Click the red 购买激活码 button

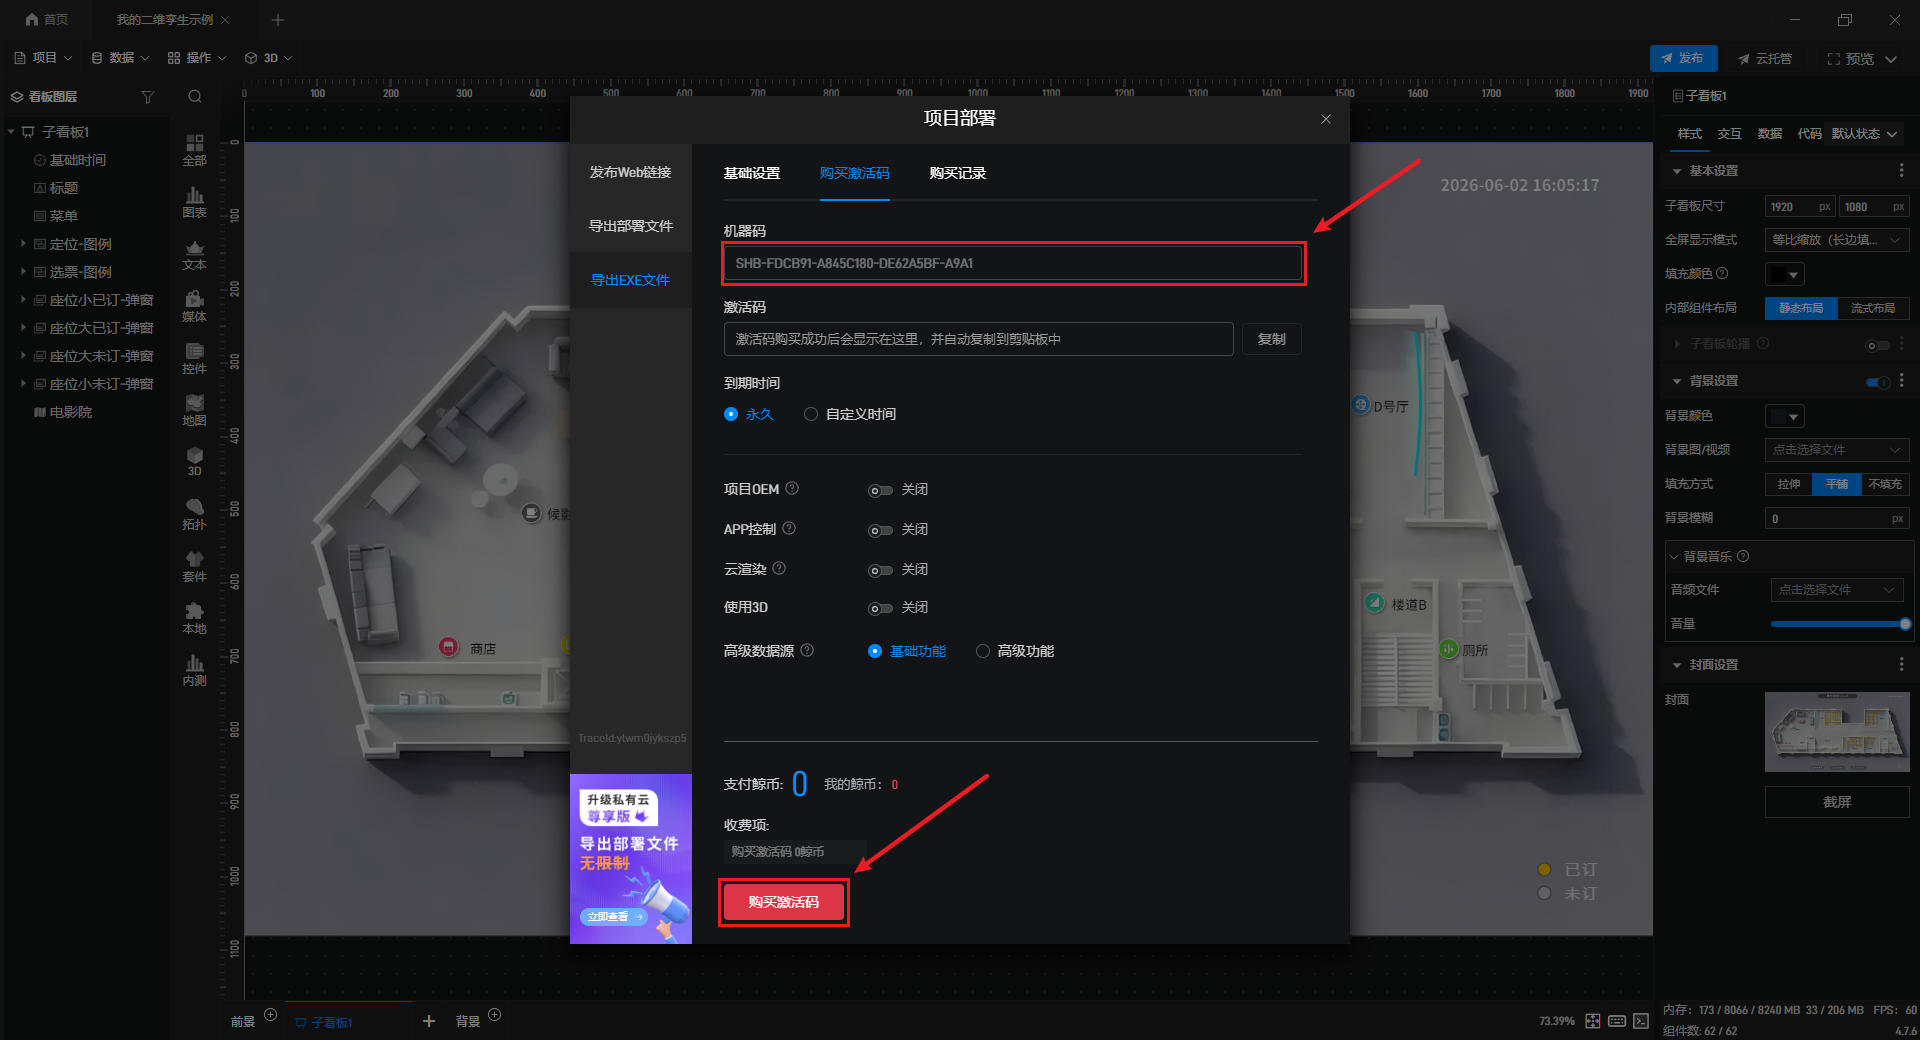click(x=784, y=902)
